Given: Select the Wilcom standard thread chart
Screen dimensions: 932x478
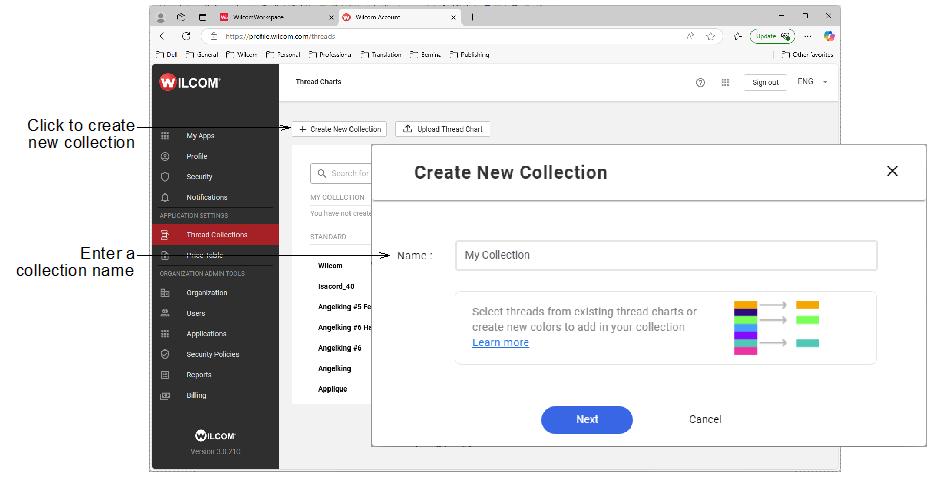Looking at the screenshot, I should click(330, 266).
